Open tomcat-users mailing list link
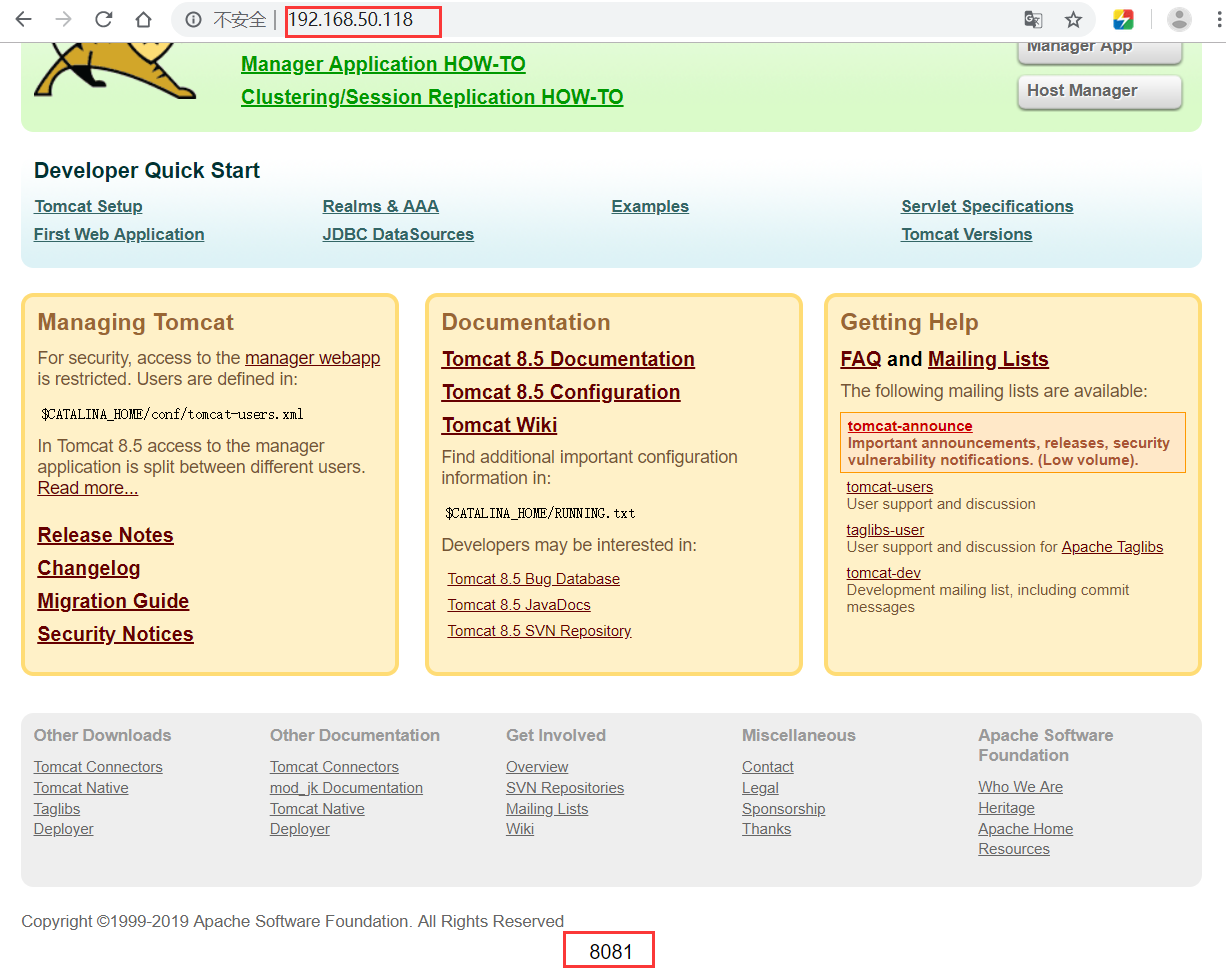Viewport: 1226px width, 972px height. [x=890, y=487]
